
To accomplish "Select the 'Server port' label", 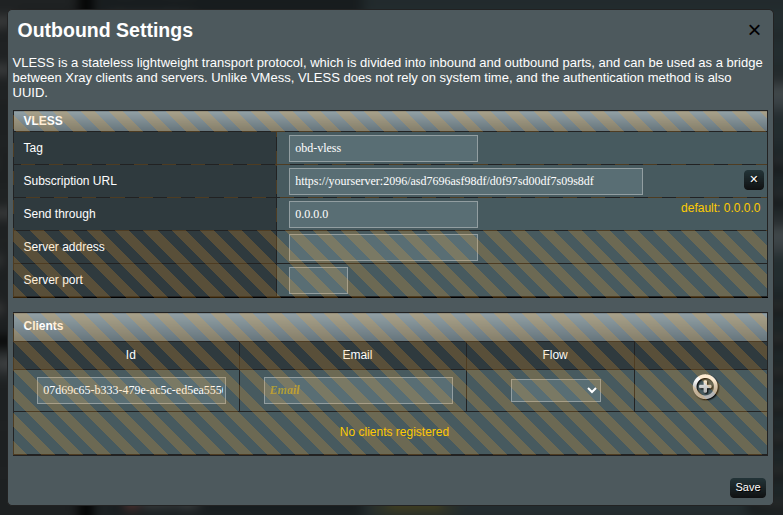I will point(53,280).
